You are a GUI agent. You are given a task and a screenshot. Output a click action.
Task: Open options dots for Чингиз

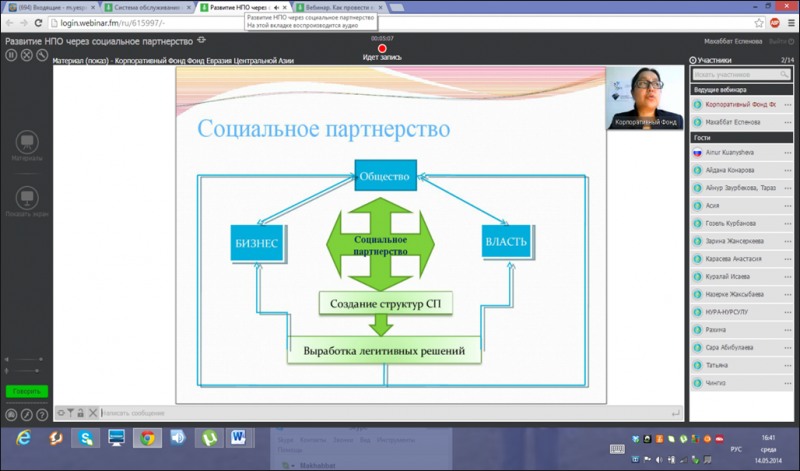788,383
